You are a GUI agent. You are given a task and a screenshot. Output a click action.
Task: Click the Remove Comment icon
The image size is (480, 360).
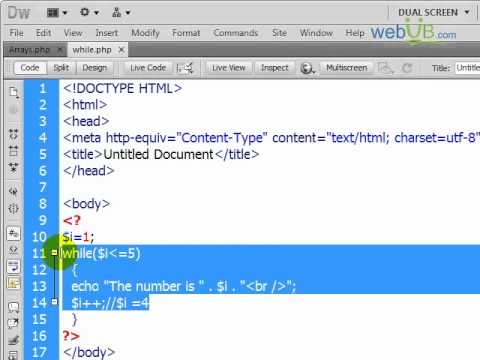tap(13, 323)
